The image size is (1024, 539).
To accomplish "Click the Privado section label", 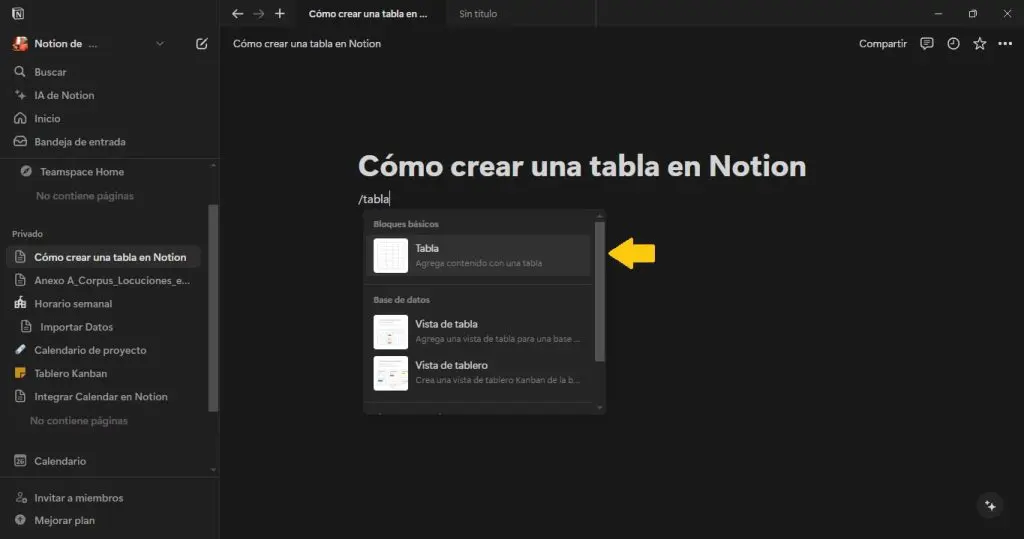I will [27, 233].
